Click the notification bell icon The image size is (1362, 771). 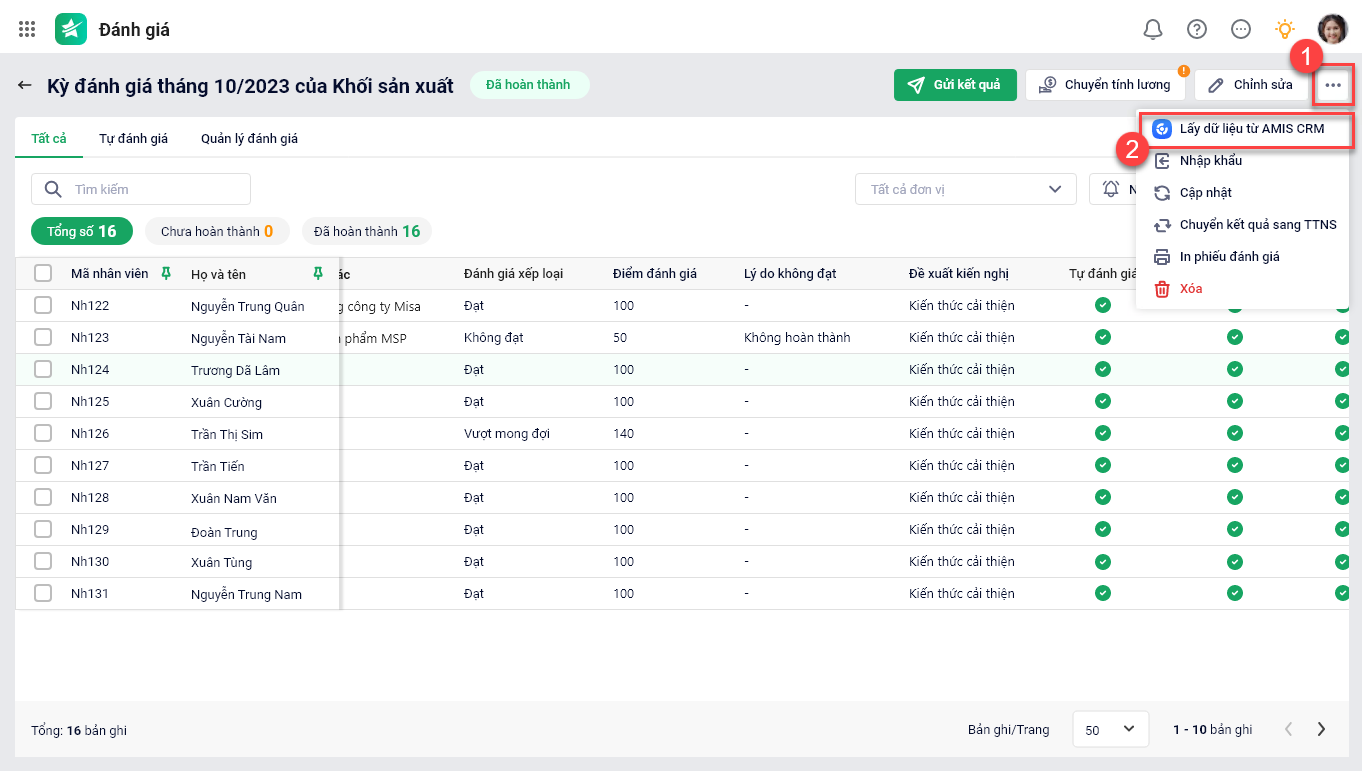(x=1153, y=29)
